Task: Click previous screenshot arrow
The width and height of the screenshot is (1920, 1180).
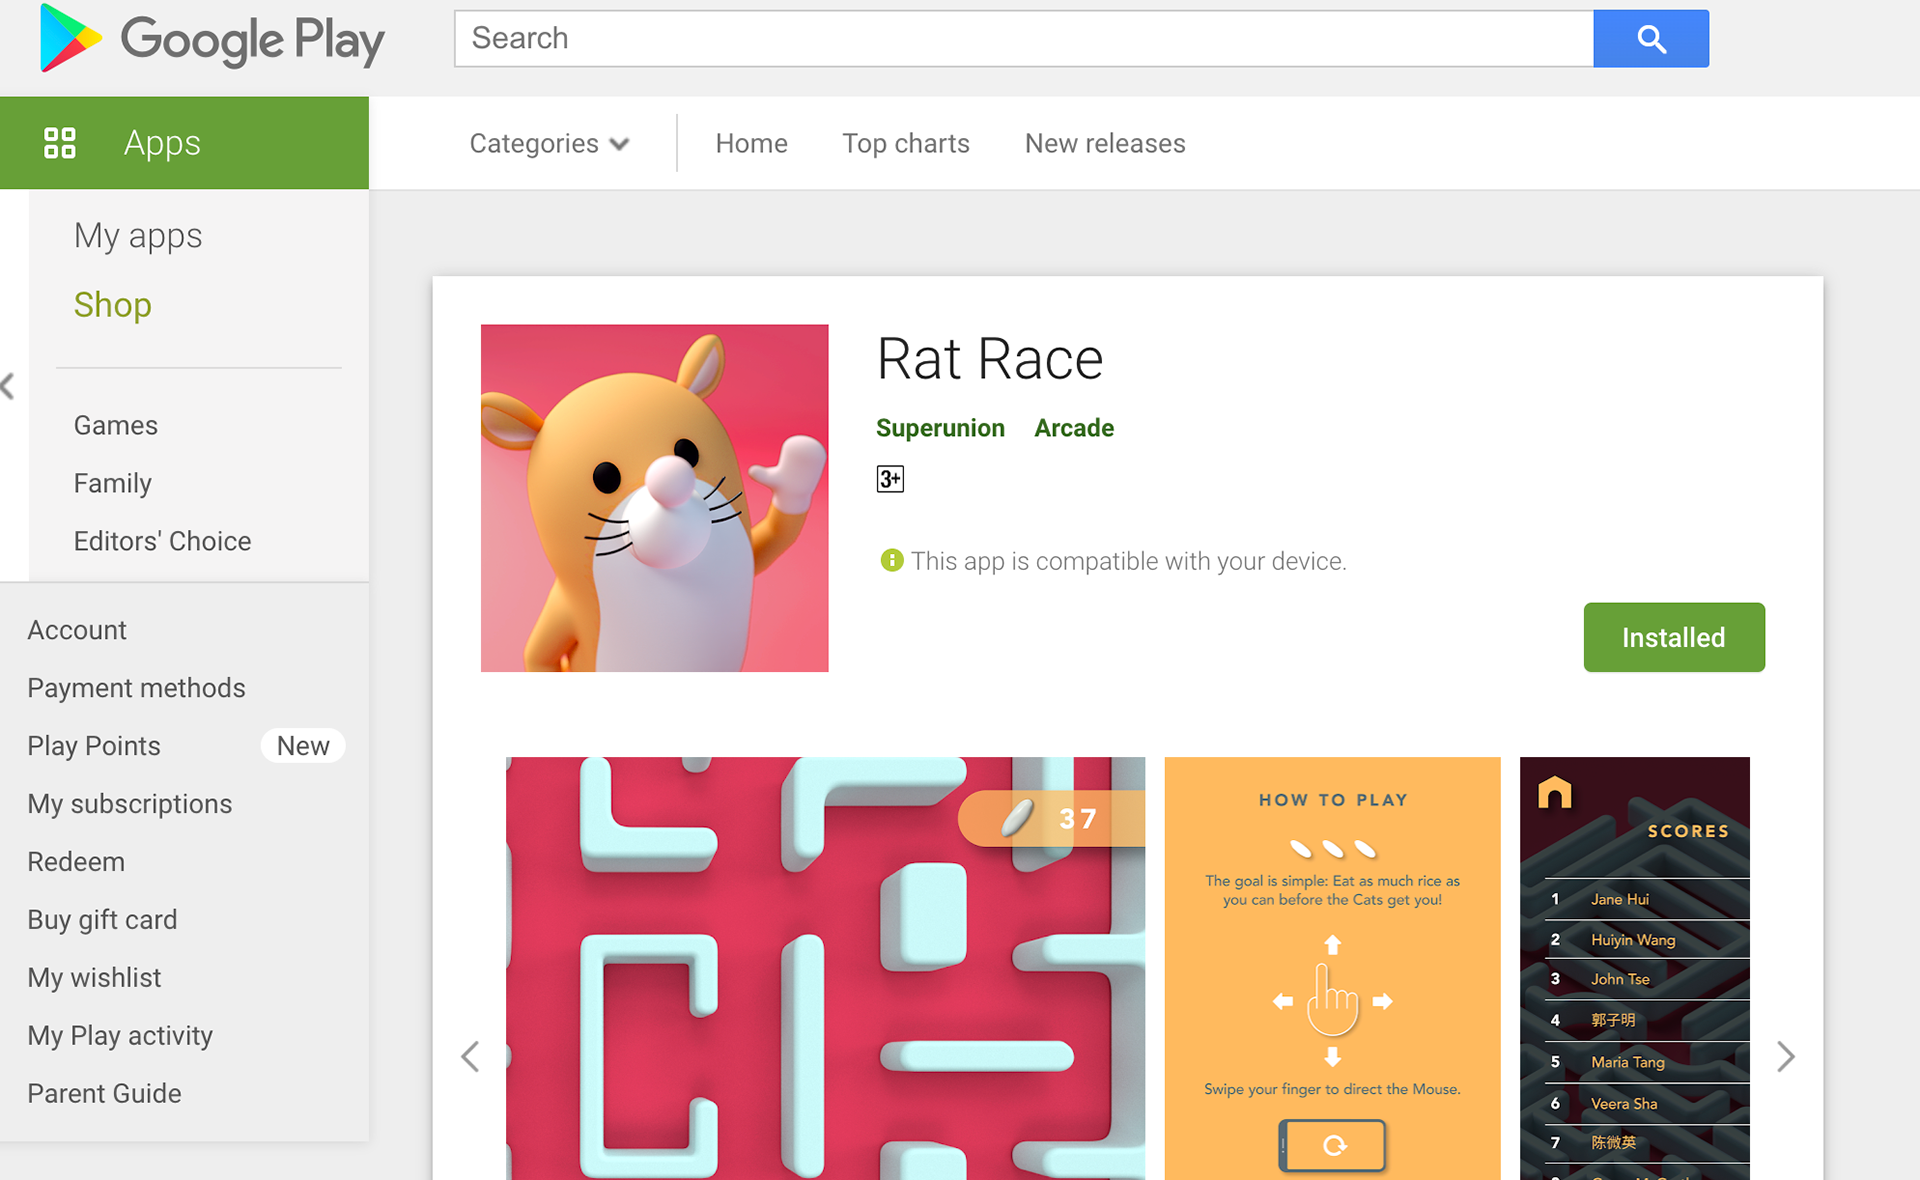Action: coord(470,1056)
